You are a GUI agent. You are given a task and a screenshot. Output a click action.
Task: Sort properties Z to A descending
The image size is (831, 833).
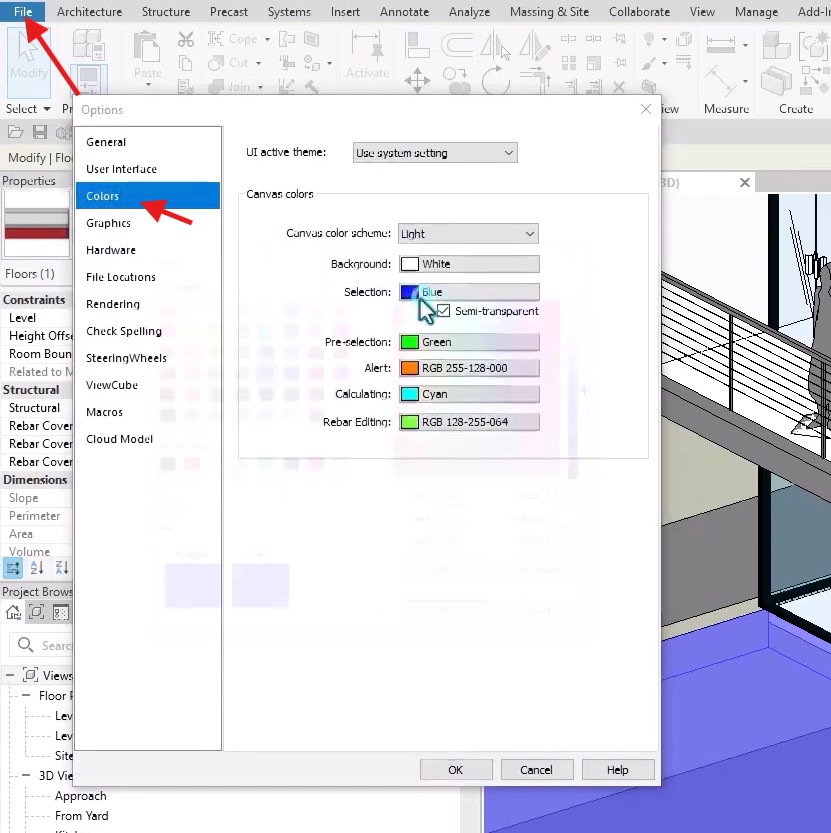[x=61, y=568]
